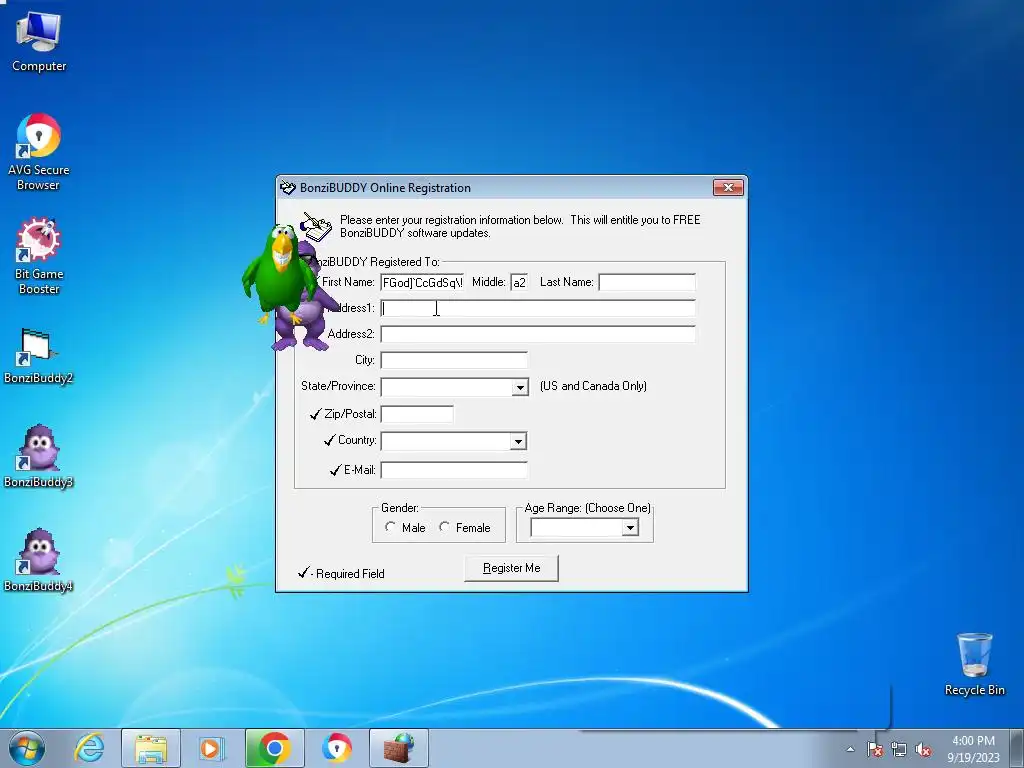Focus the Address1 field
The height and width of the screenshot is (768, 1024).
538,308
